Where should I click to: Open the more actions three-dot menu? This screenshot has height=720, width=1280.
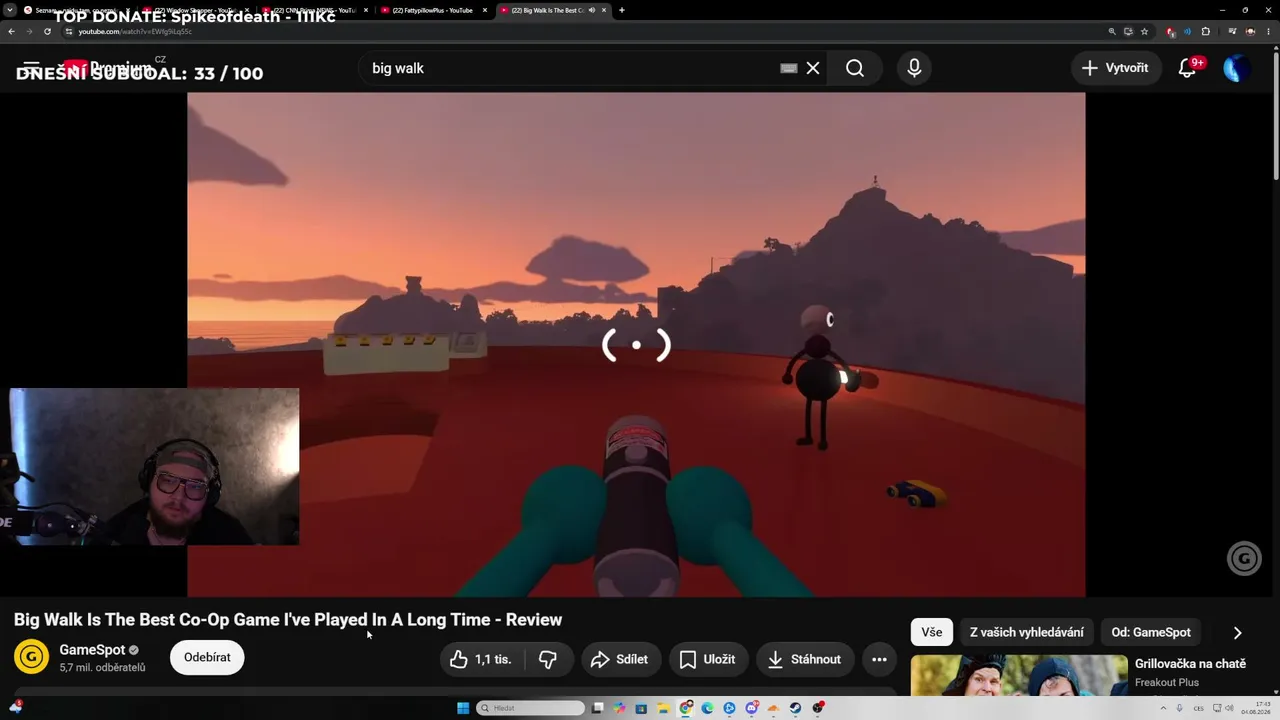[879, 659]
